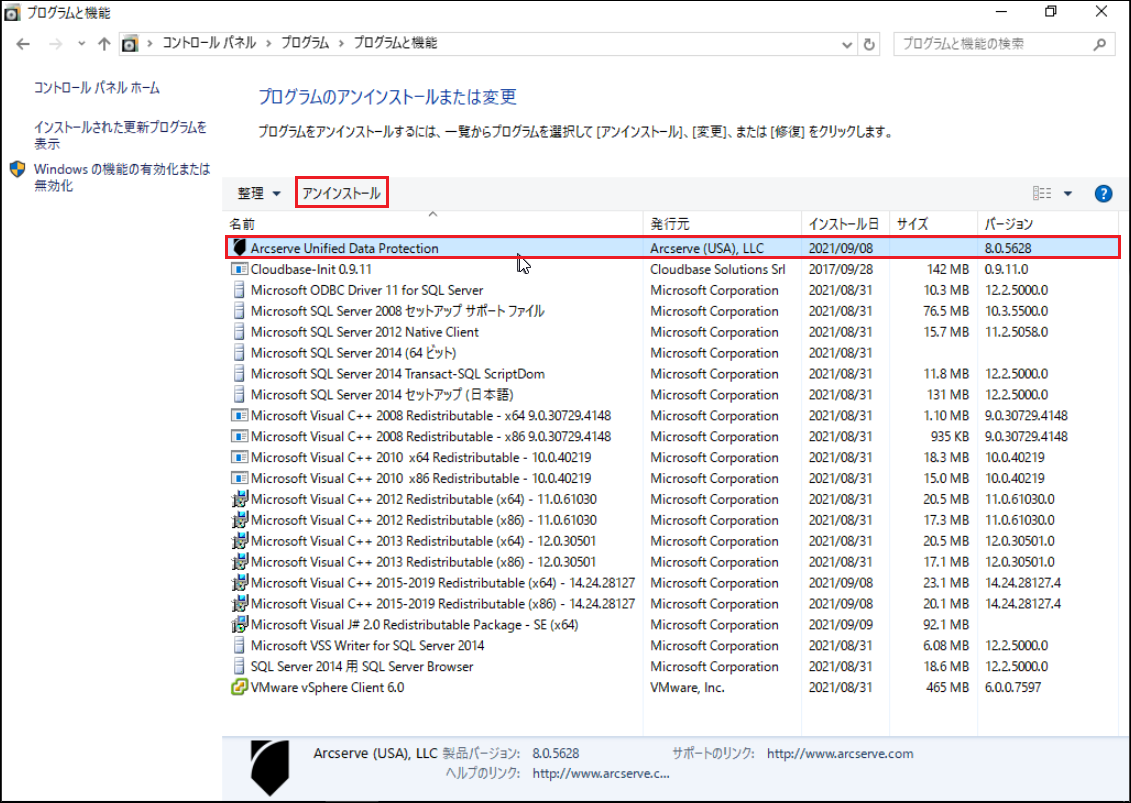Click the 2017/09/28 install date cell

pyautogui.click(x=840, y=269)
